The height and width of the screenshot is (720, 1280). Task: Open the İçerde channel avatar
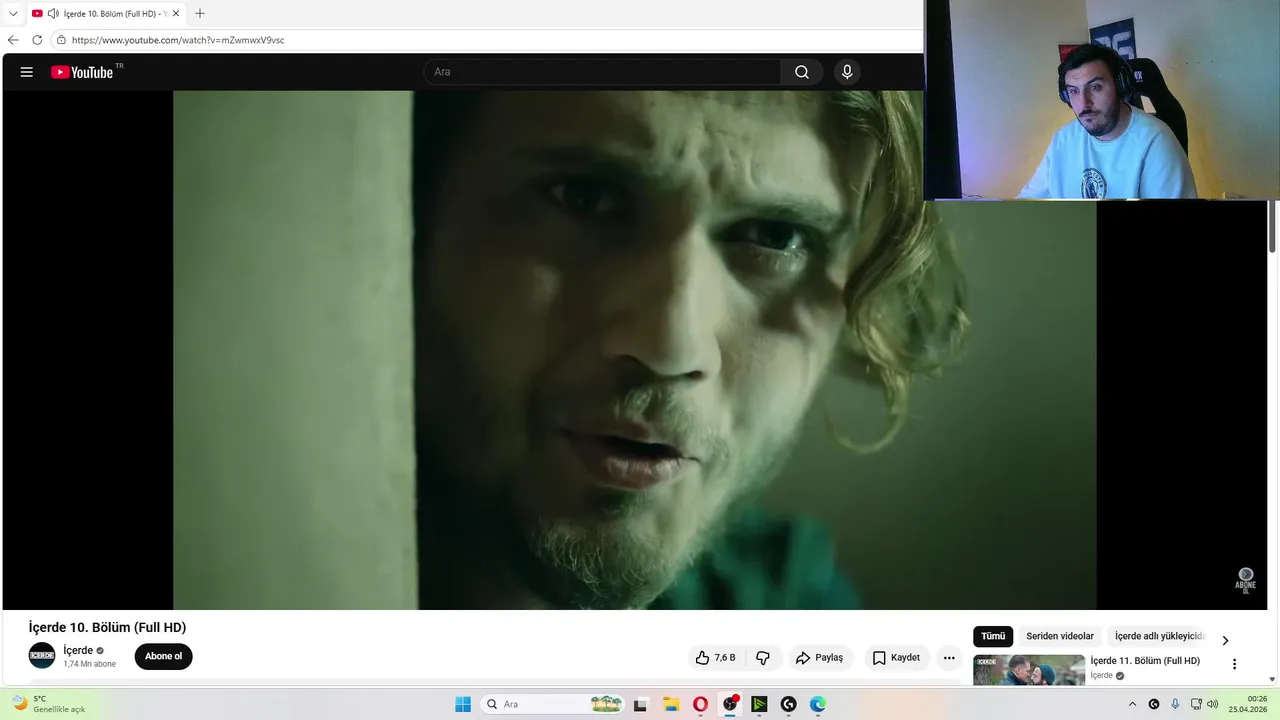coord(42,656)
